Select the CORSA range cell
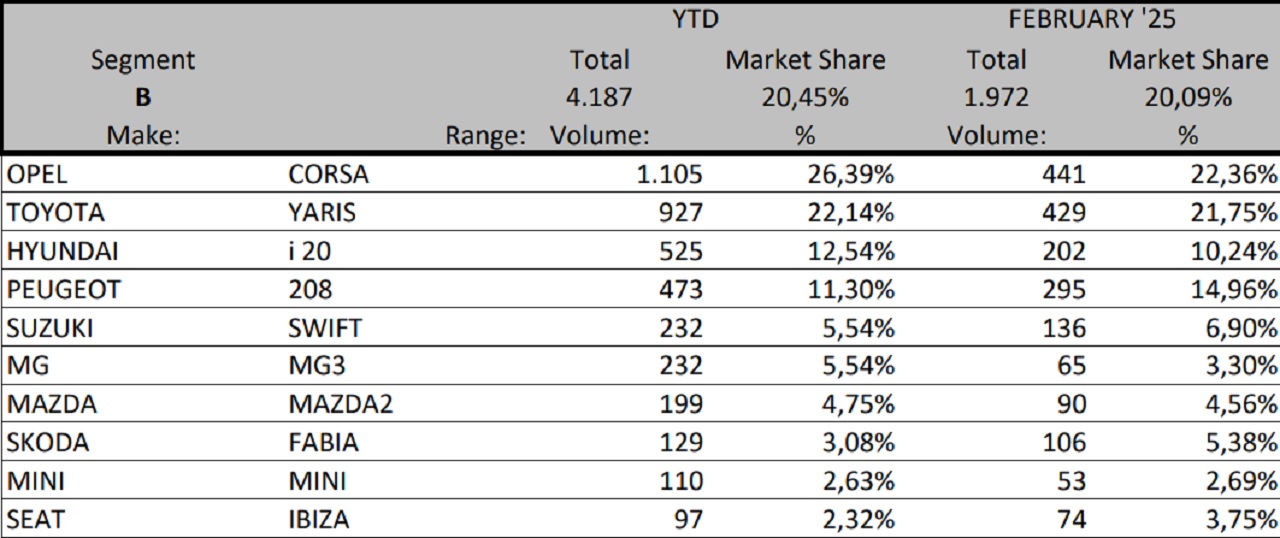 tap(328, 174)
